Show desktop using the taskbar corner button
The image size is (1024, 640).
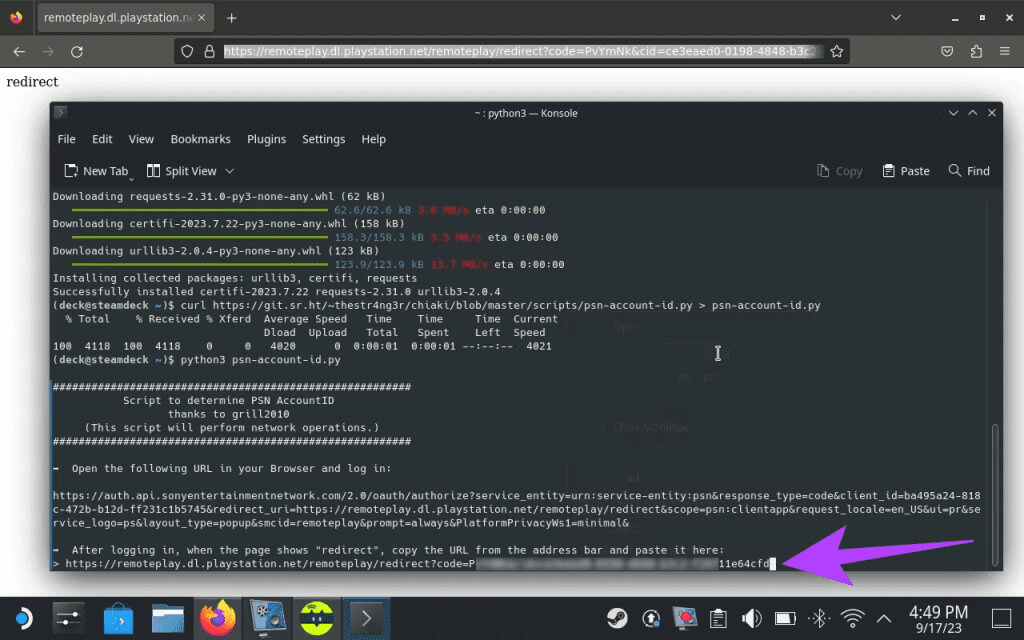click(1001, 618)
